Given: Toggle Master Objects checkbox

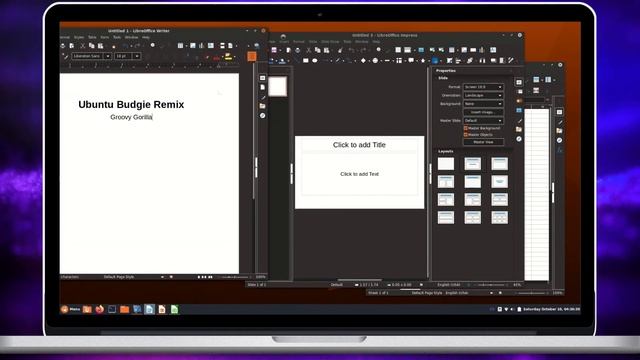Looking at the screenshot, I should (x=465, y=135).
